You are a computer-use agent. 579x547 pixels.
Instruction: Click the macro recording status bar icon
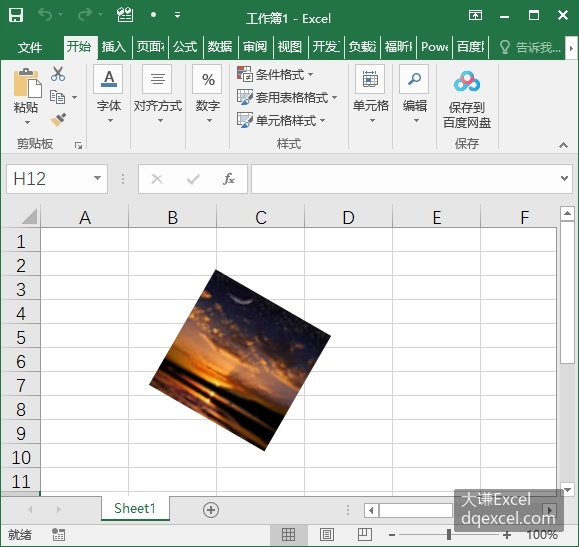click(58, 534)
